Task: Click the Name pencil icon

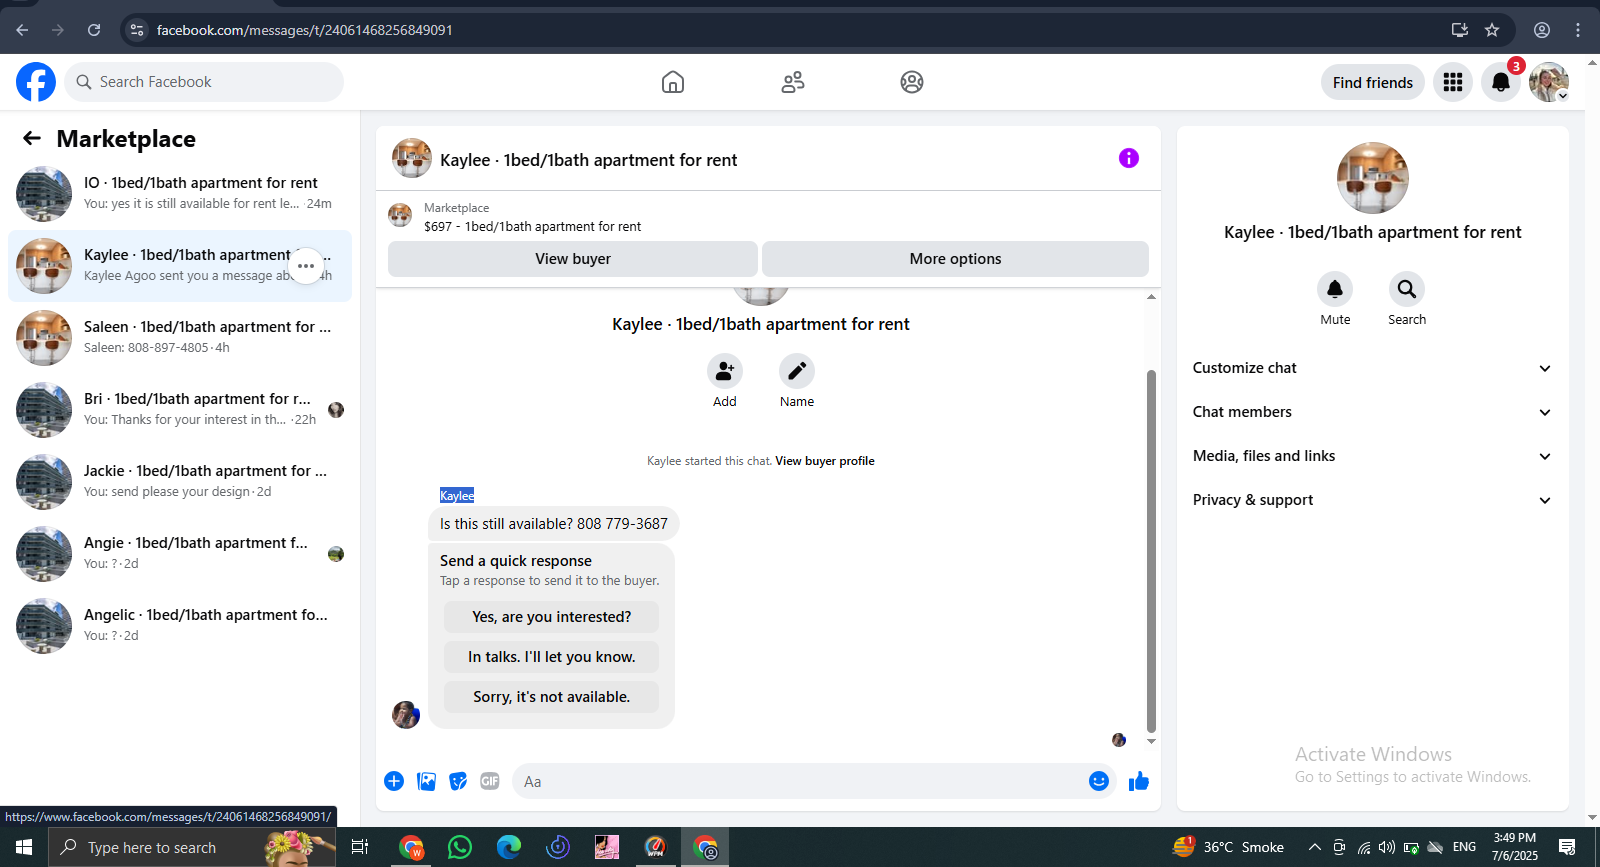Action: tap(797, 372)
